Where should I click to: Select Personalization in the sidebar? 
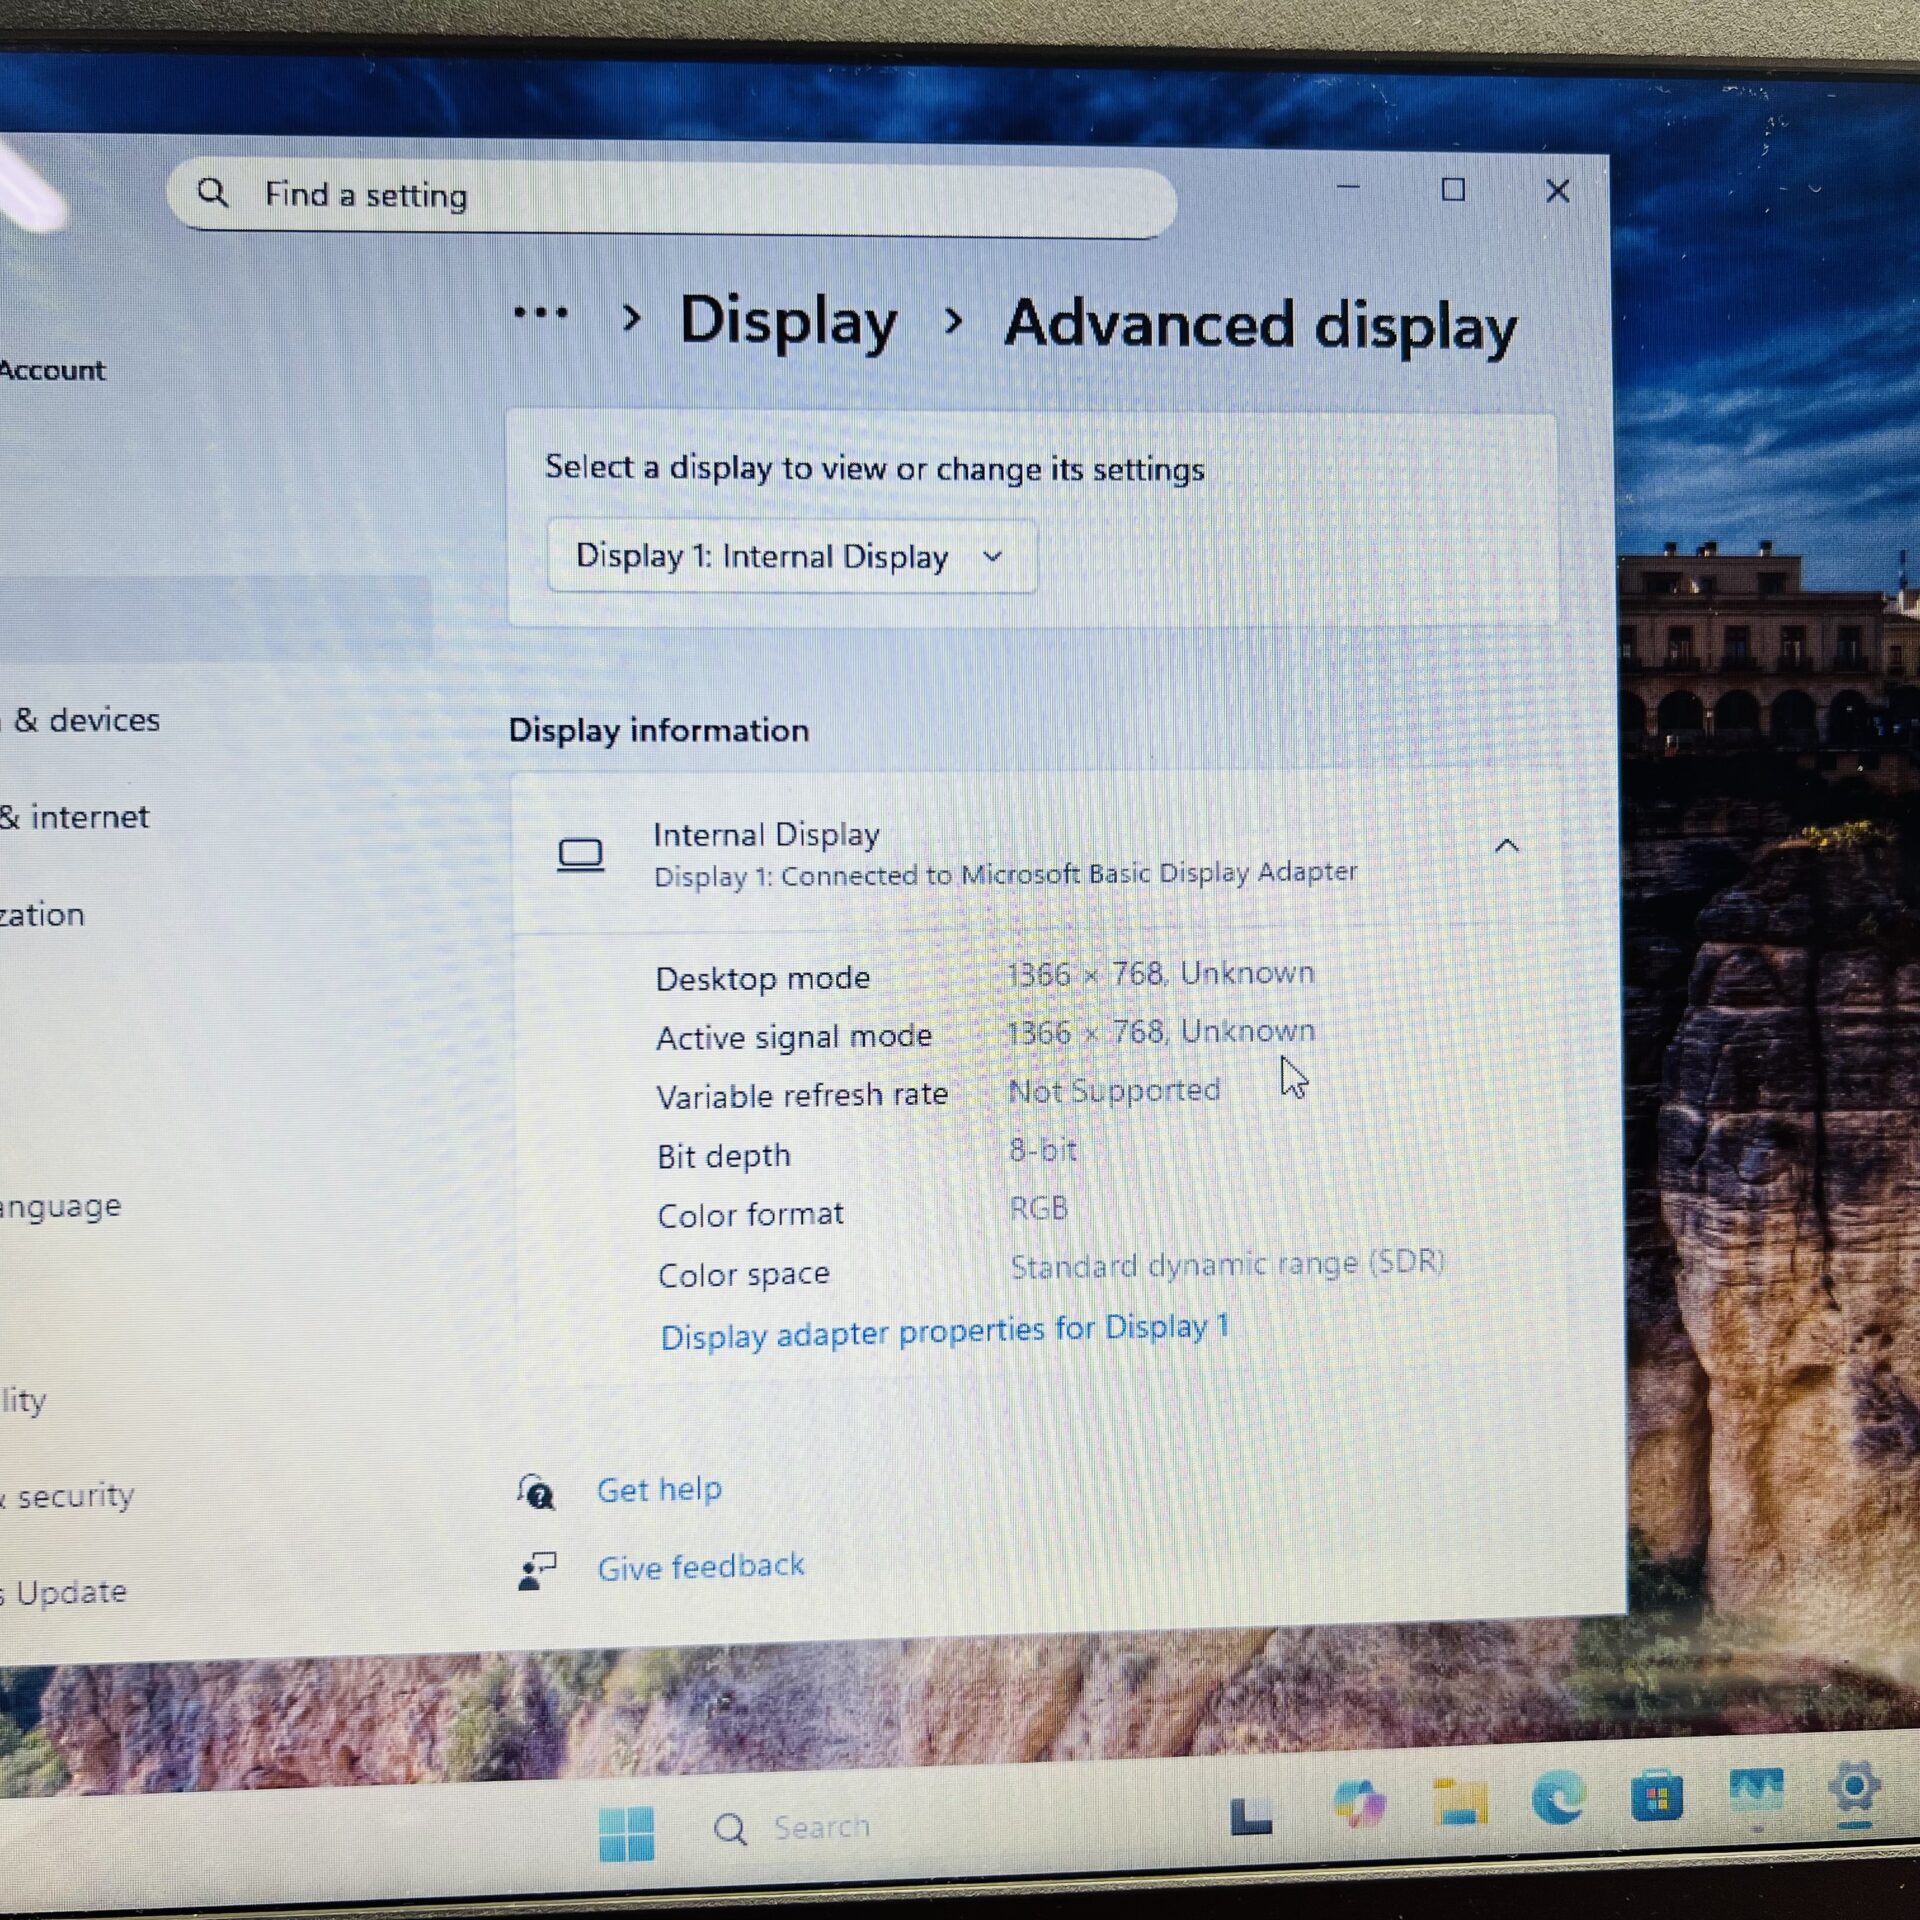(42, 914)
